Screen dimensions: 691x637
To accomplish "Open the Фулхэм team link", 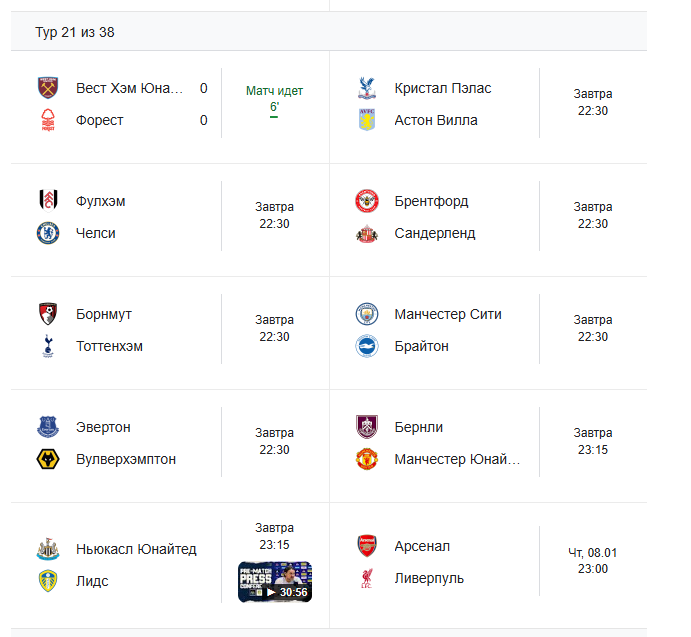I will pyautogui.click(x=100, y=201).
